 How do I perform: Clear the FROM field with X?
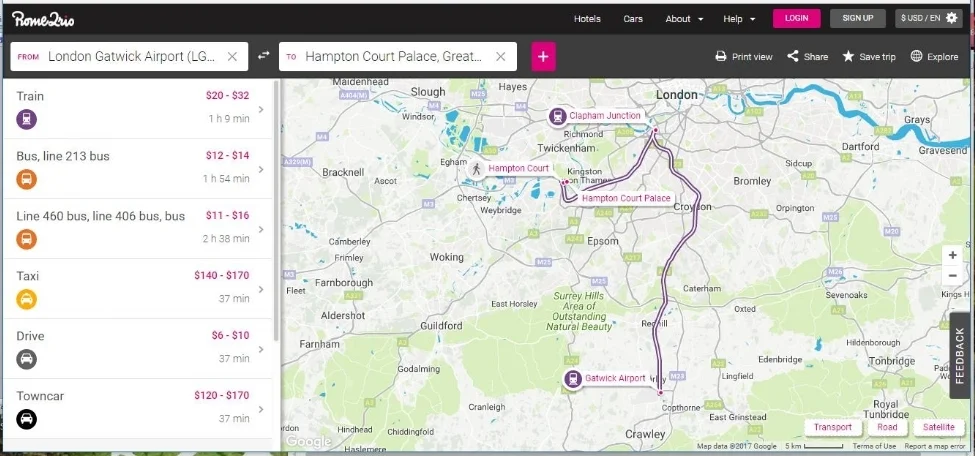click(232, 57)
